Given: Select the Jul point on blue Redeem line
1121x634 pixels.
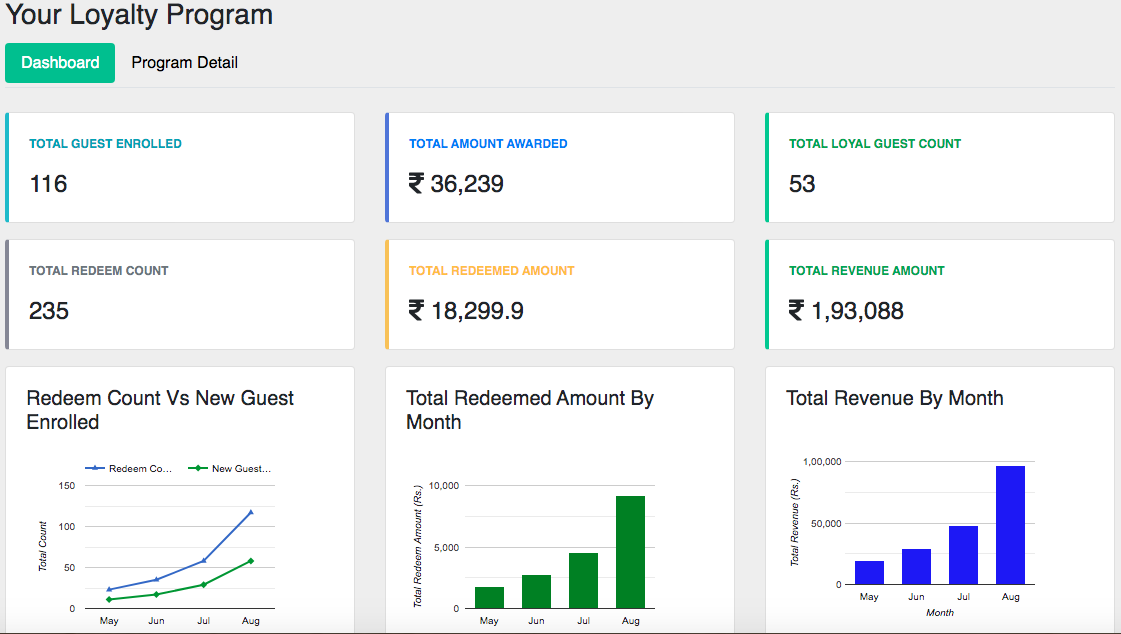Looking at the screenshot, I should click(x=203, y=561).
